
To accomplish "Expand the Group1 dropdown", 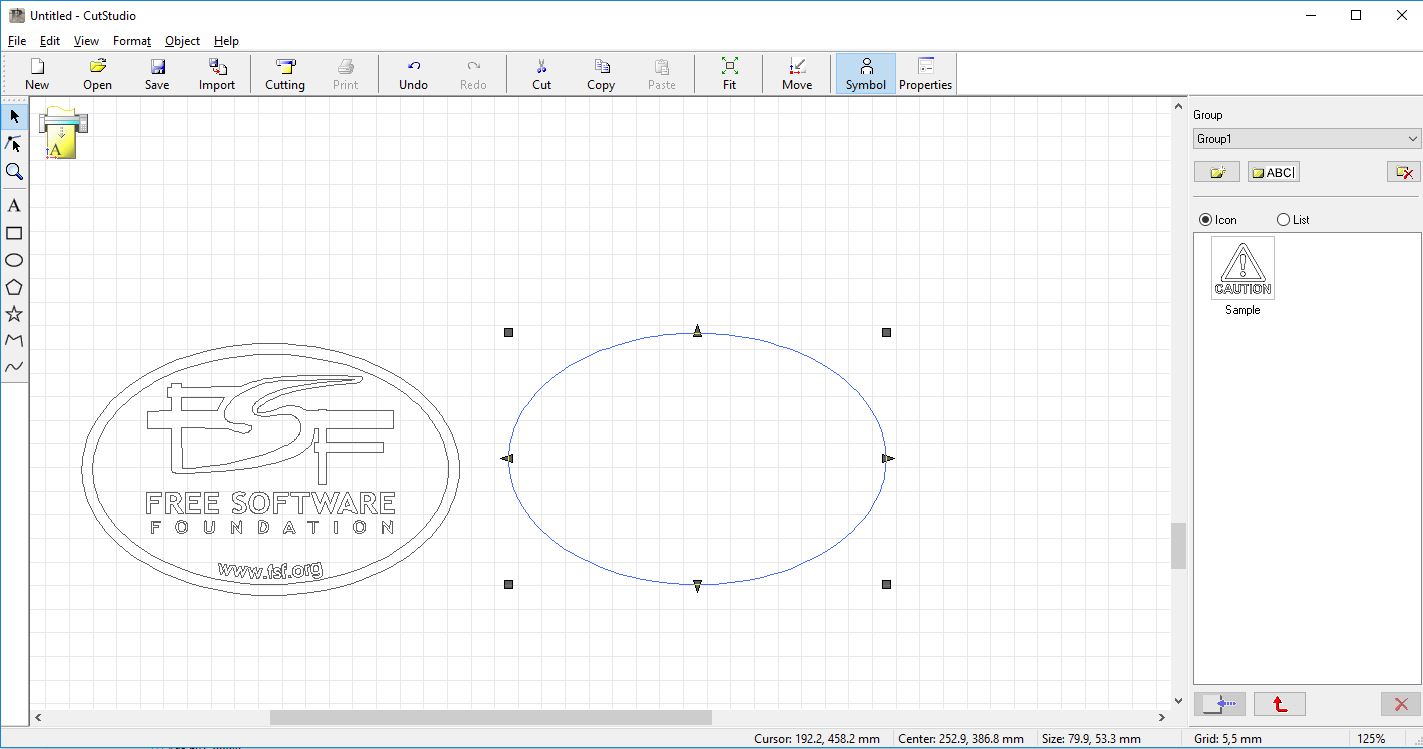I will pos(1306,139).
